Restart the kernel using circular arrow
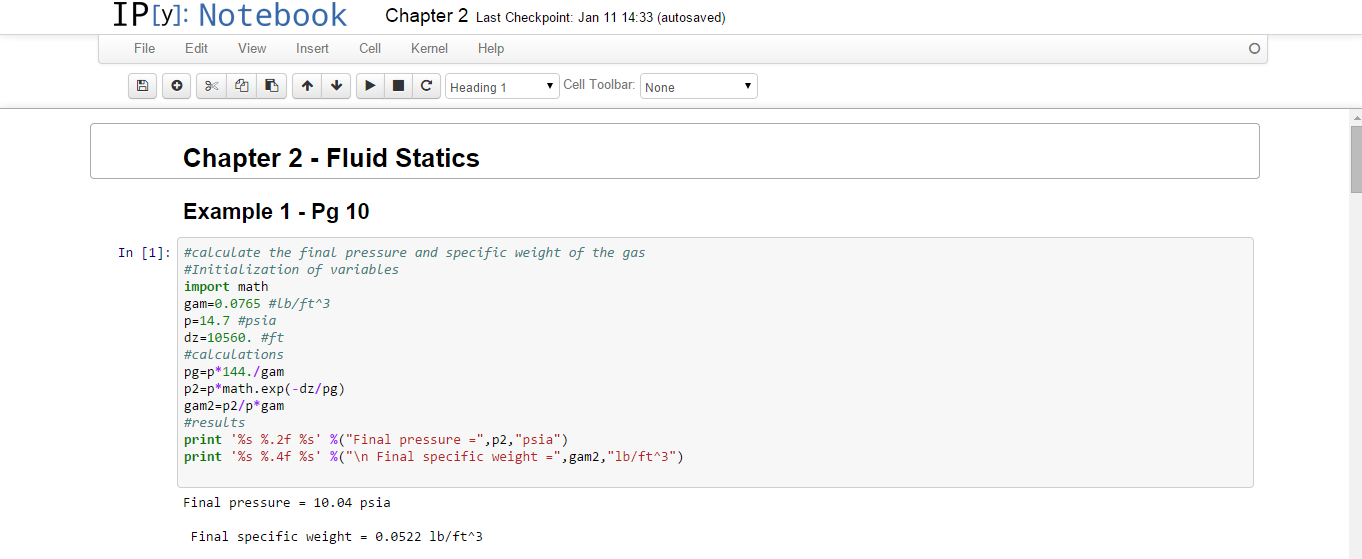The image size is (1362, 559). pos(426,87)
